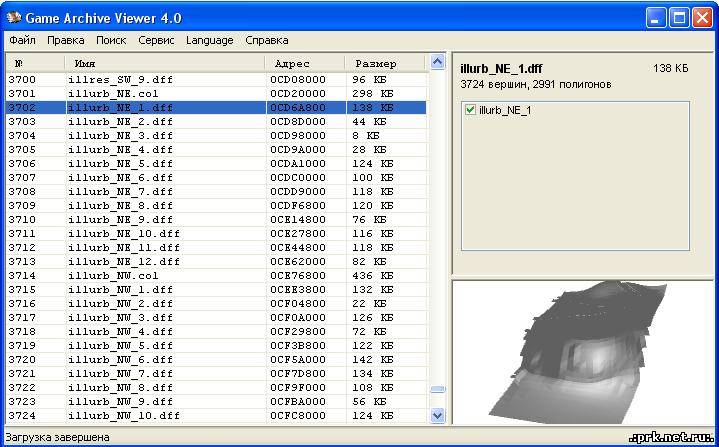Screen dimensions: 719x447
Task: Select file illurb_NE_10.dff
Action: [124, 233]
